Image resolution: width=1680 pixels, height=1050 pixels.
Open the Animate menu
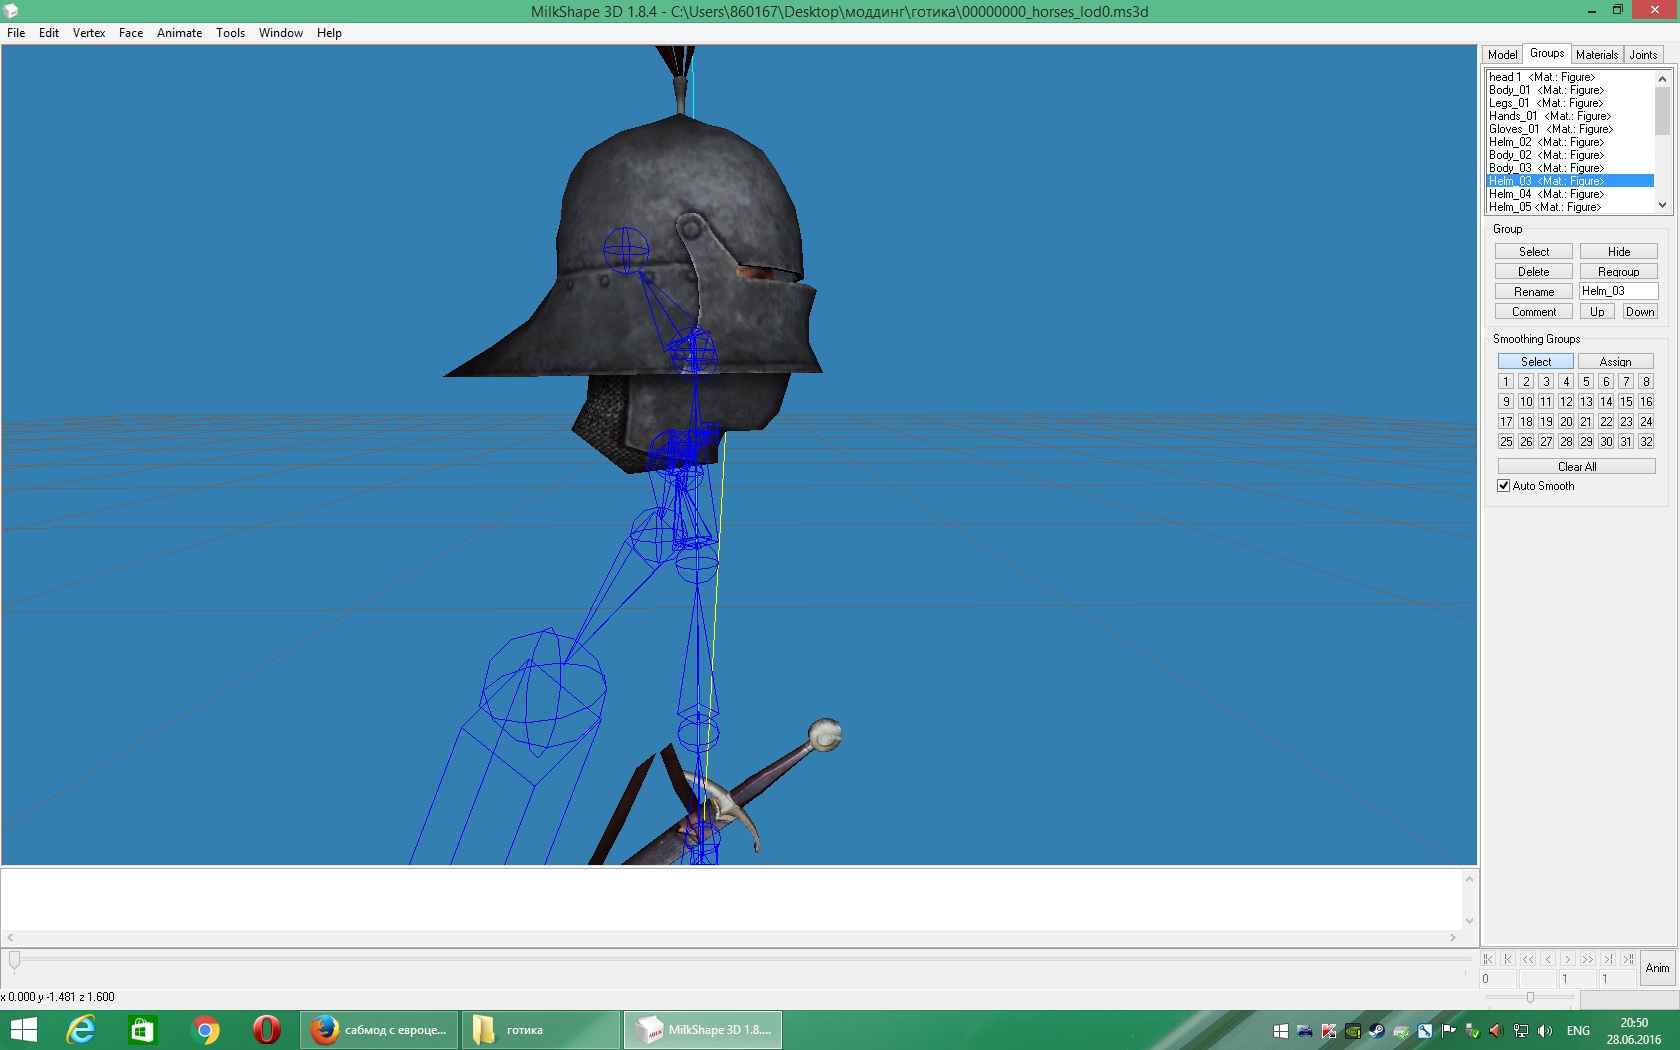point(179,33)
